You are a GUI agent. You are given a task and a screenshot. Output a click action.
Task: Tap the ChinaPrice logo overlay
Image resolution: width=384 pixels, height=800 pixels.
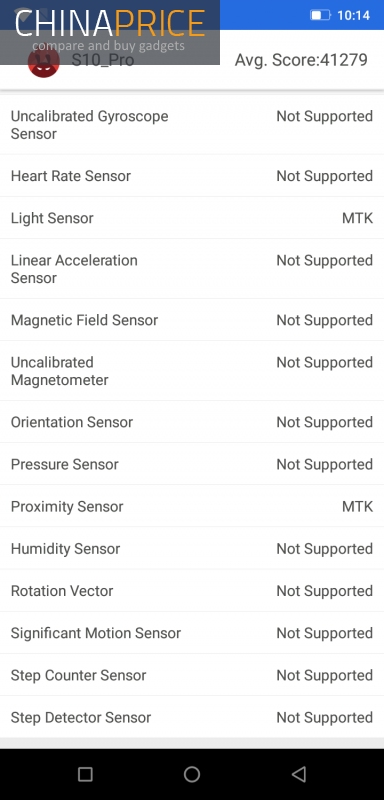(x=110, y=32)
